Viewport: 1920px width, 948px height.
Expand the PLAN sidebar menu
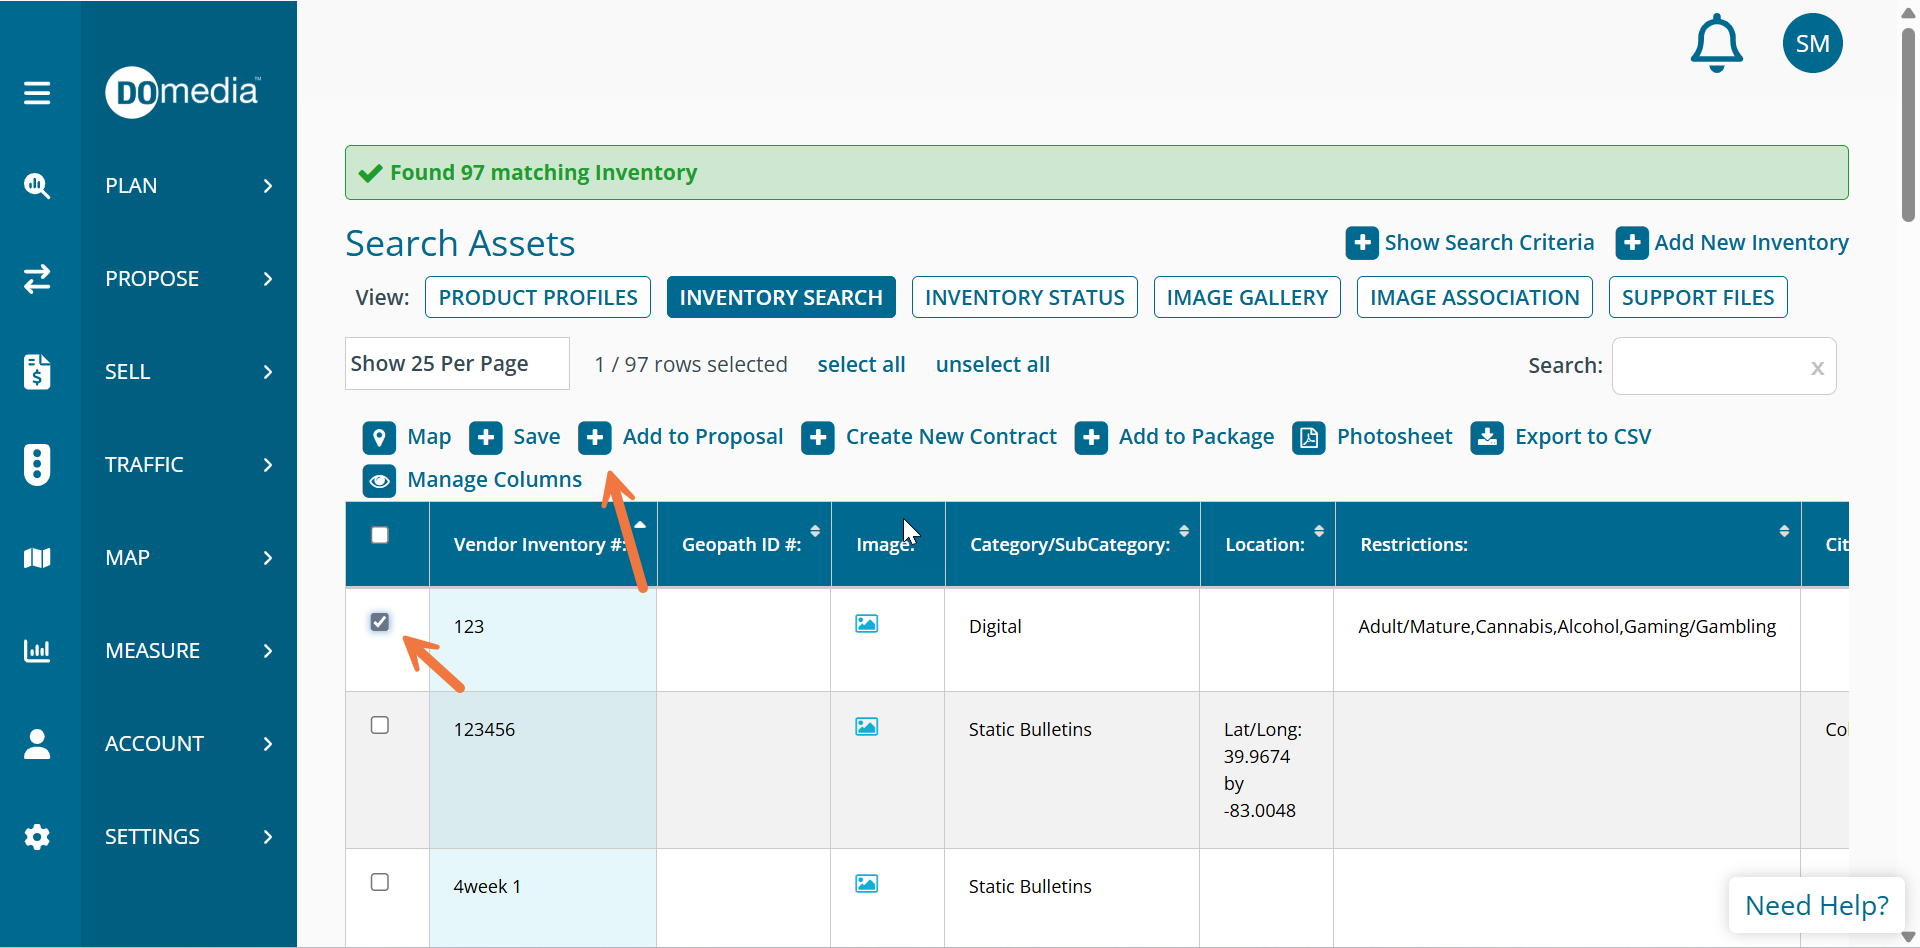[x=188, y=186]
